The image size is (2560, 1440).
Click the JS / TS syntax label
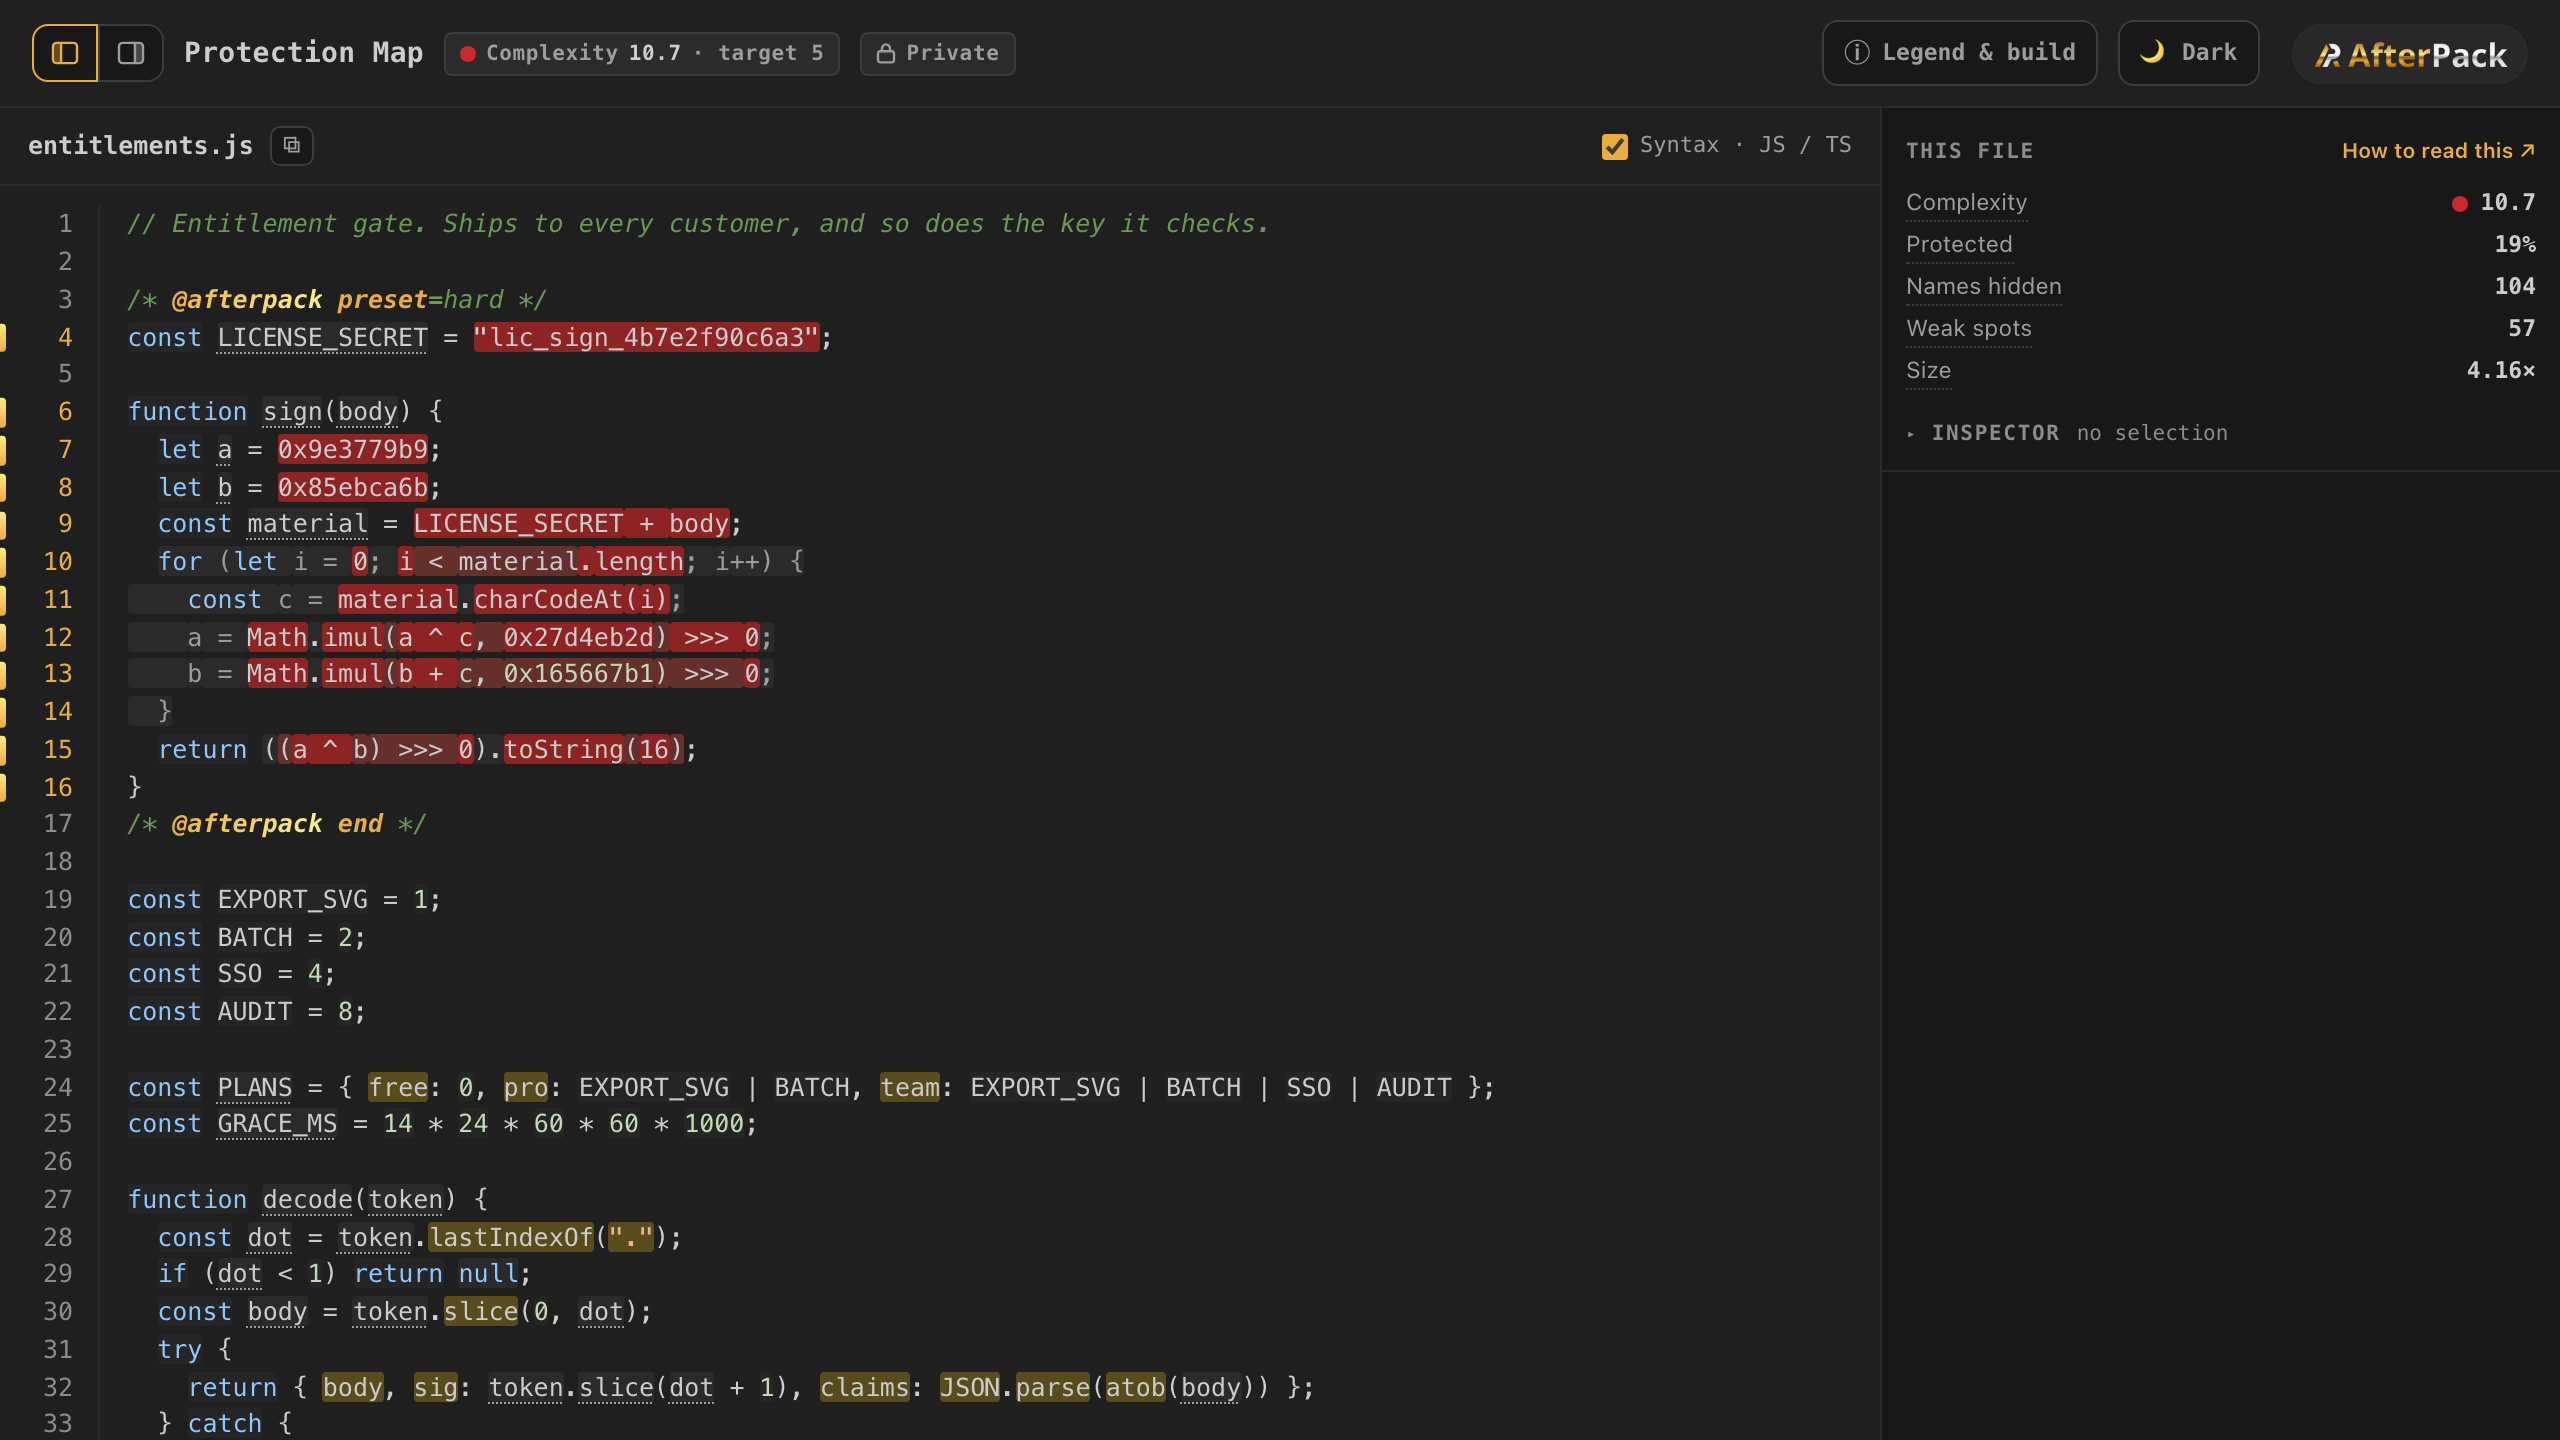pos(1805,146)
